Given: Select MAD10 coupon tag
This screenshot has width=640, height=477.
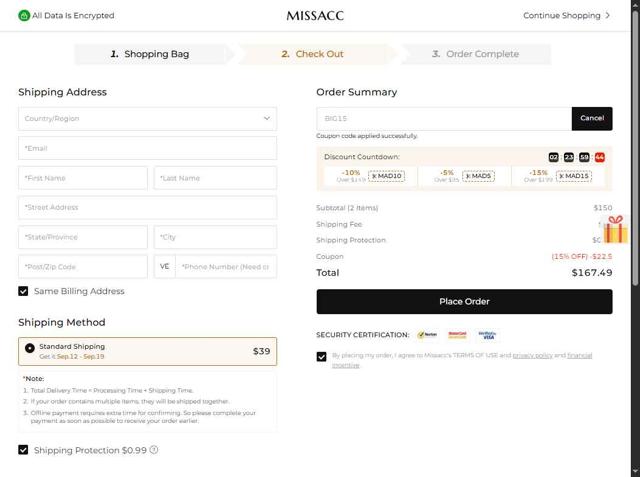Looking at the screenshot, I should tap(387, 176).
